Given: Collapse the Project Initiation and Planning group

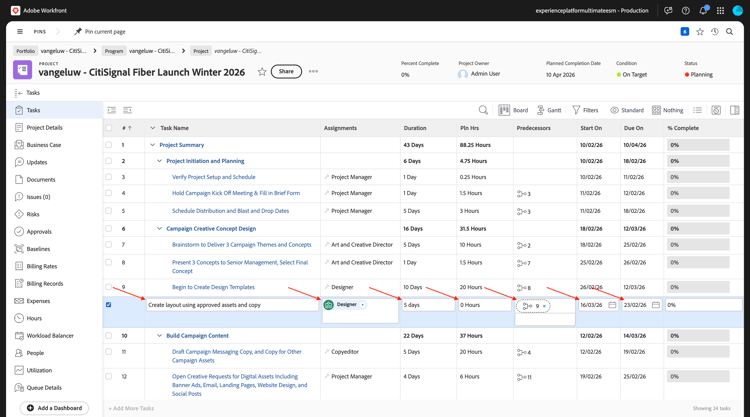Looking at the screenshot, I should pyautogui.click(x=159, y=161).
